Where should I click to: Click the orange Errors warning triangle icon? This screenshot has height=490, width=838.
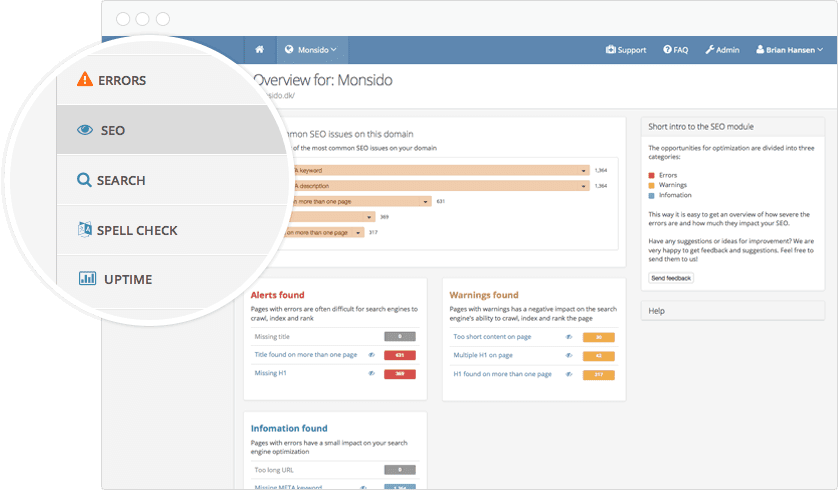click(84, 79)
